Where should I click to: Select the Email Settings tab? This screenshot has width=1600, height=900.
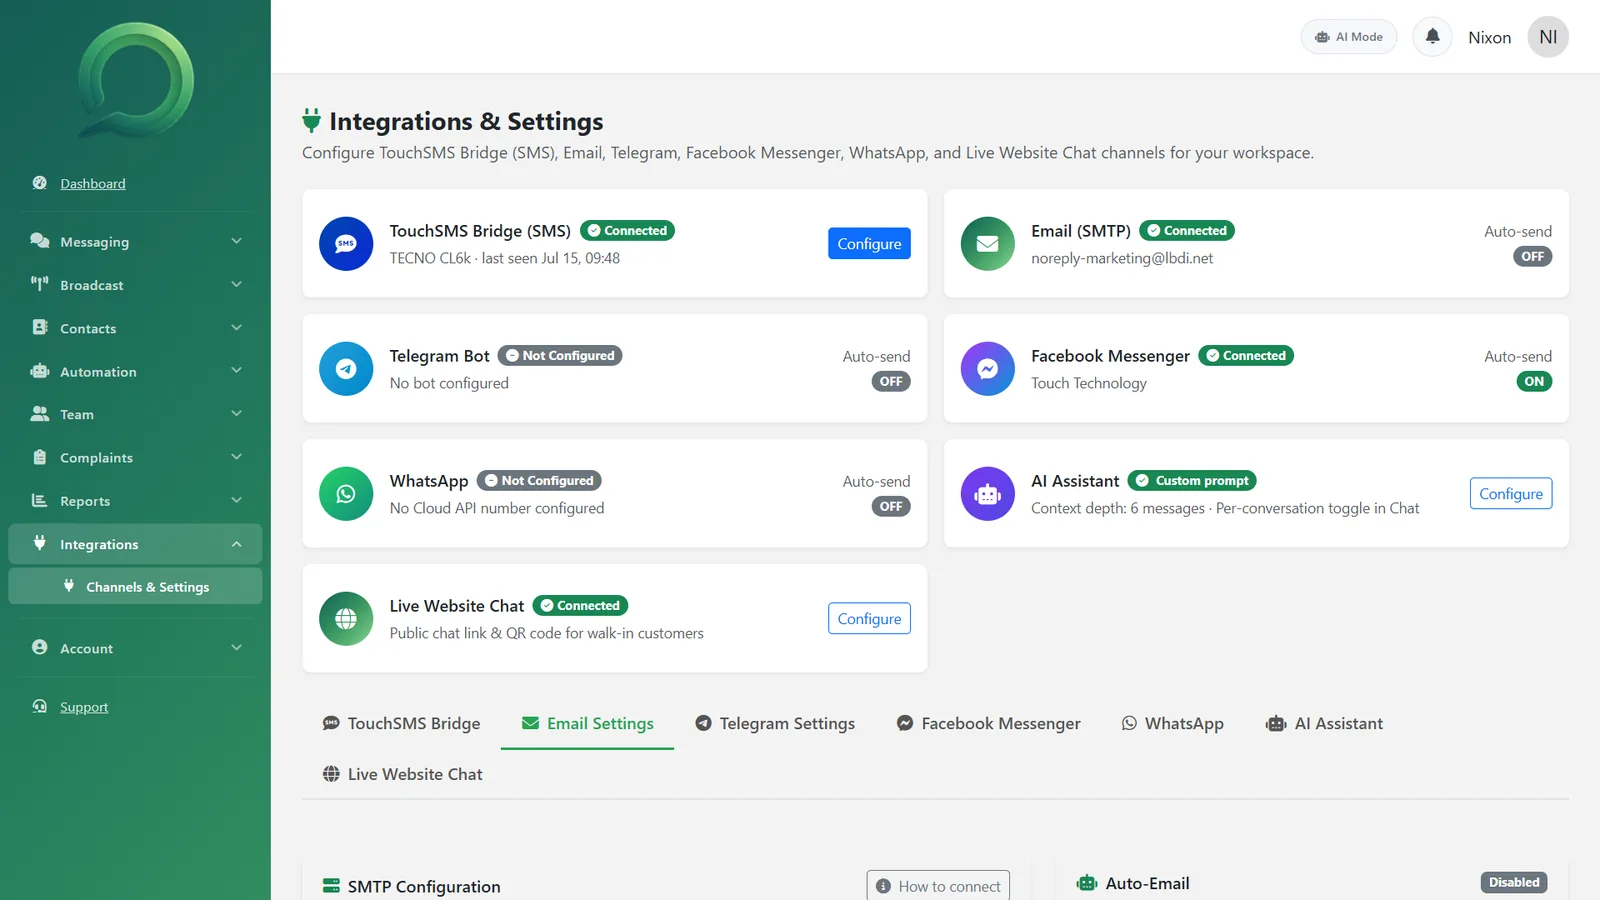click(587, 723)
